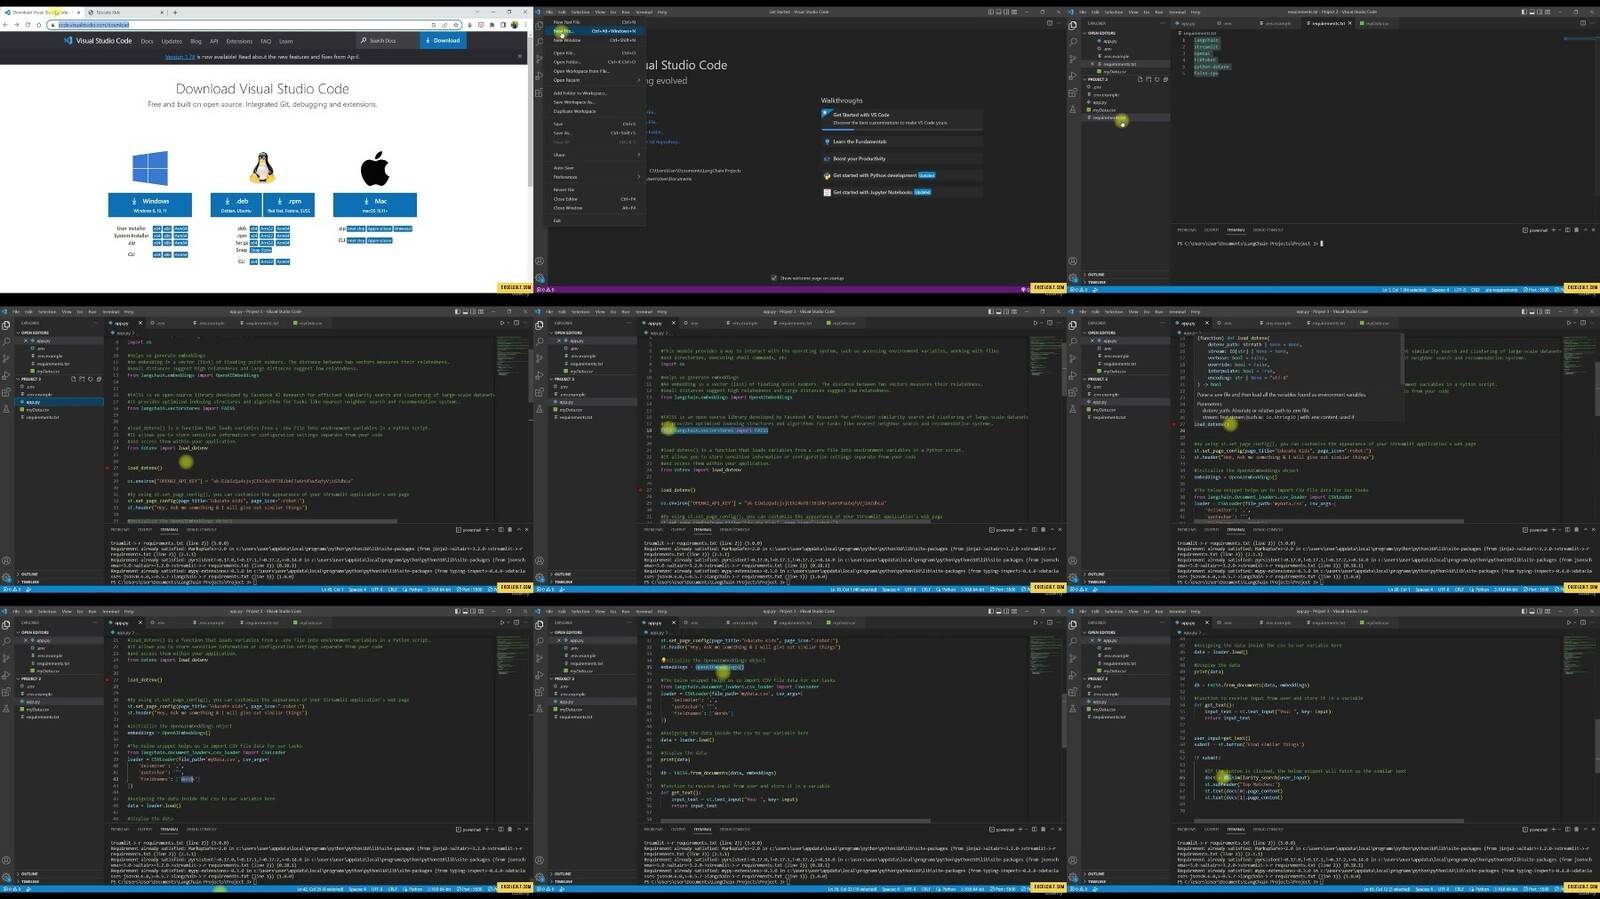Open the Extensions link in website navigation
The height and width of the screenshot is (899, 1600).
pos(239,41)
